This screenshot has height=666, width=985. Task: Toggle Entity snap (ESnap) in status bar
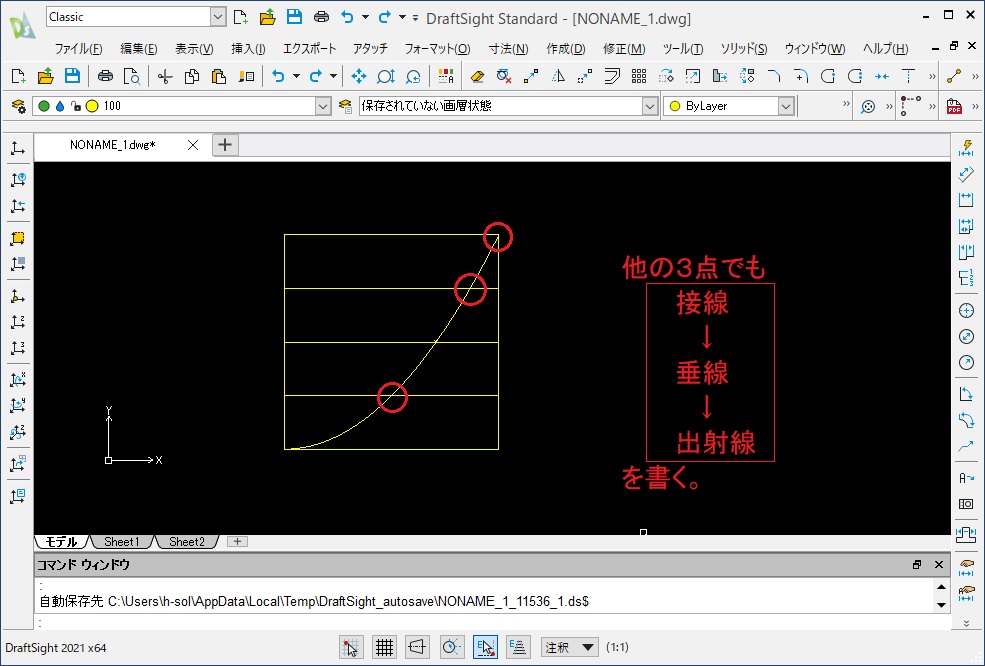click(x=485, y=647)
